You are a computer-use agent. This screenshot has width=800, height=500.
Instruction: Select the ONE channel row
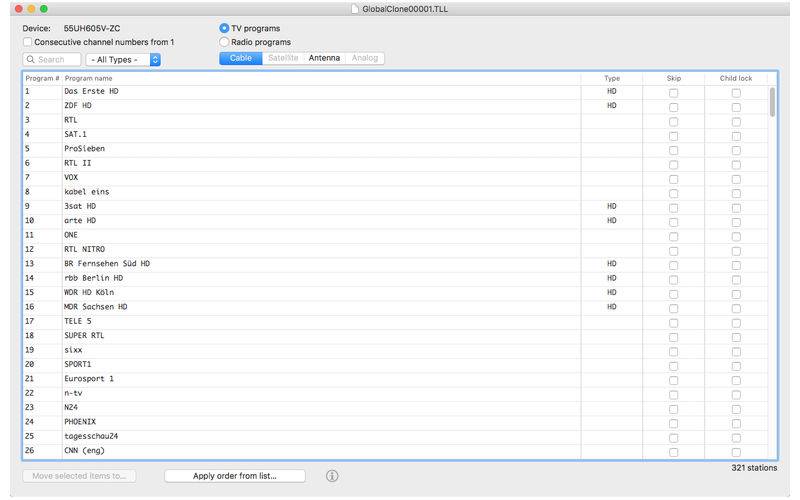click(x=395, y=235)
